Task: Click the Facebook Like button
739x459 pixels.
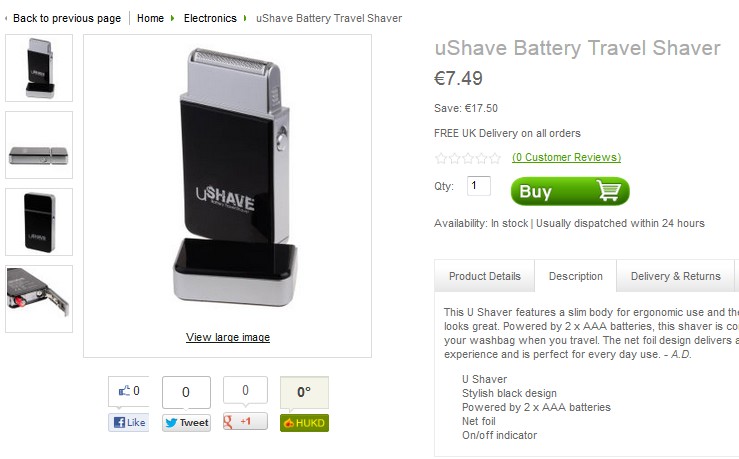Action: [129, 422]
